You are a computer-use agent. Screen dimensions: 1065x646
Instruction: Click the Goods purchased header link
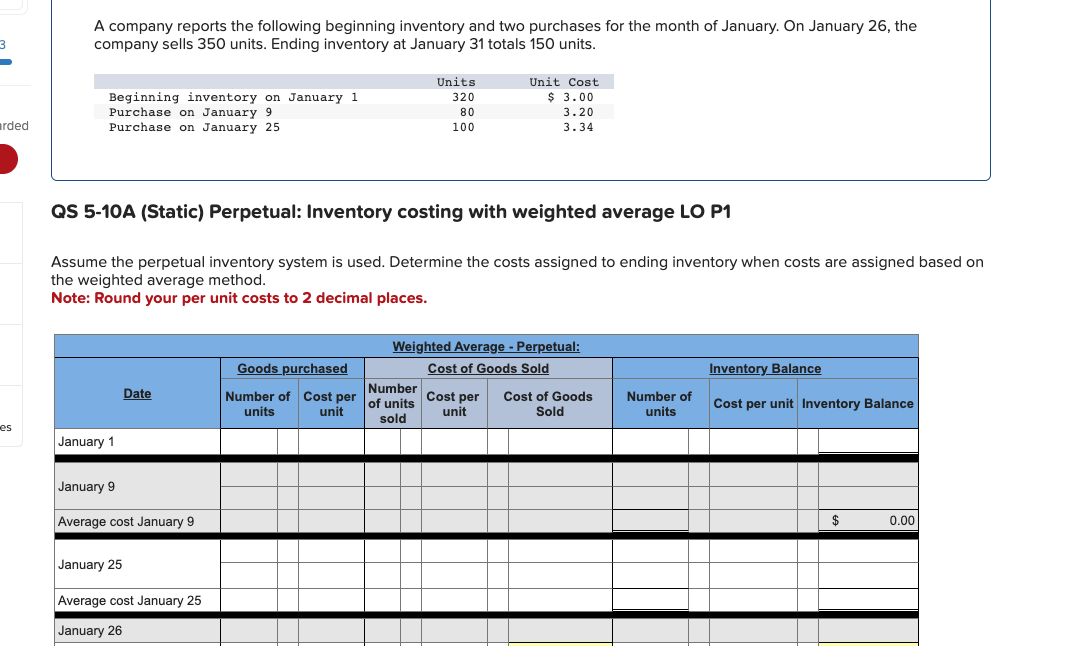292,368
